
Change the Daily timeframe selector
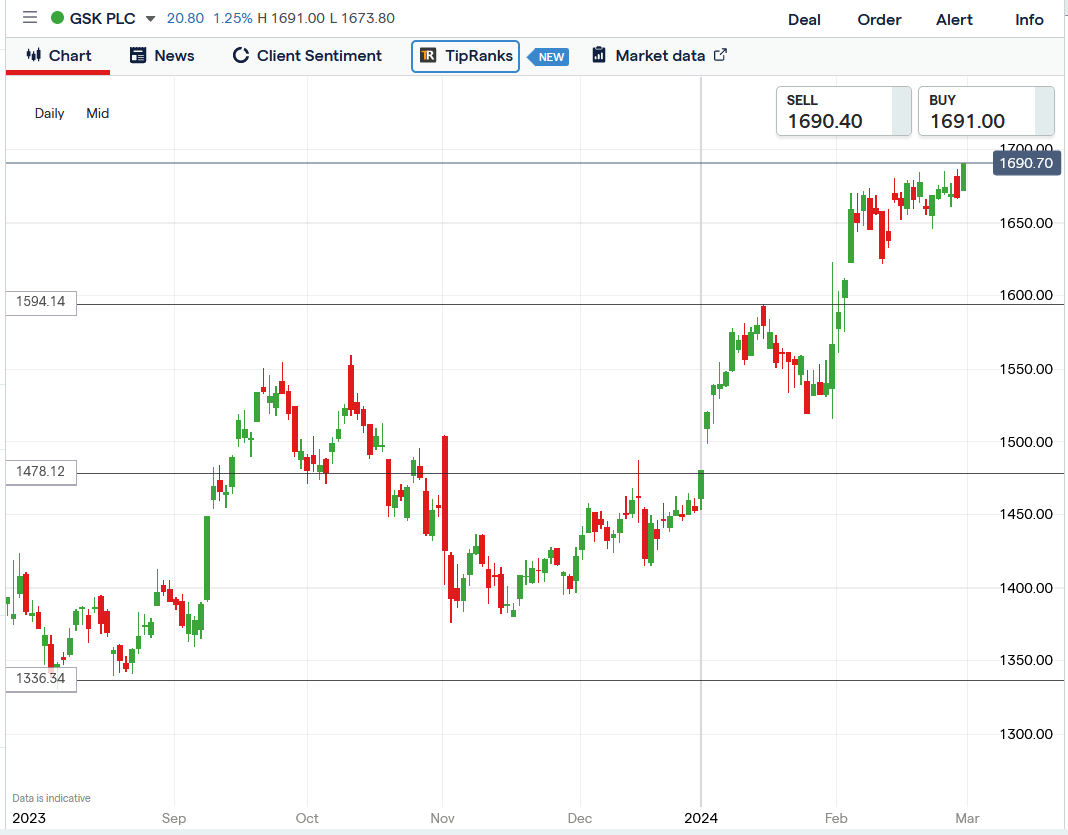point(50,113)
